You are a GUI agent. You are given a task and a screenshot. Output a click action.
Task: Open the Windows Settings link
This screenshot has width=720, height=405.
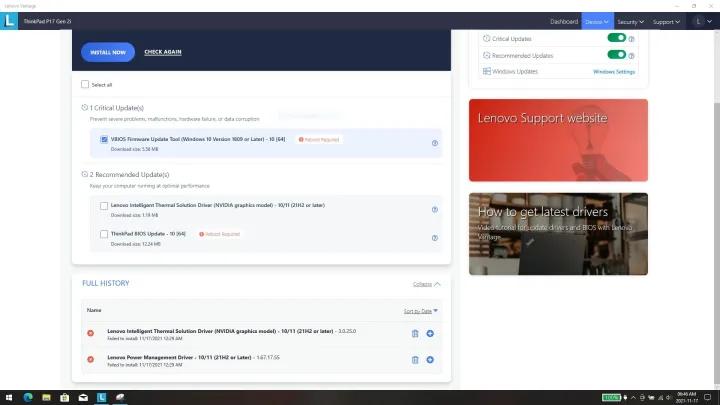[614, 72]
